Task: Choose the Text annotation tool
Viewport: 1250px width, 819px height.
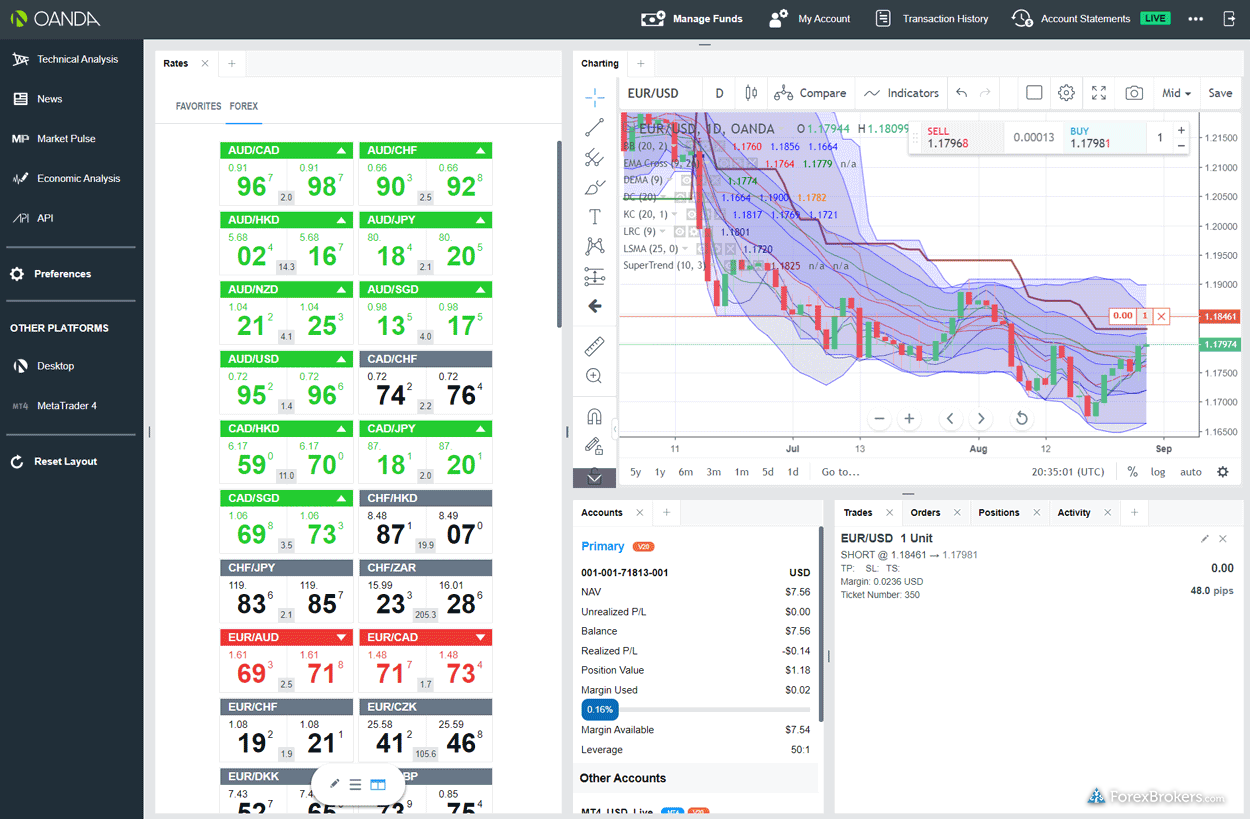Action: pyautogui.click(x=595, y=216)
